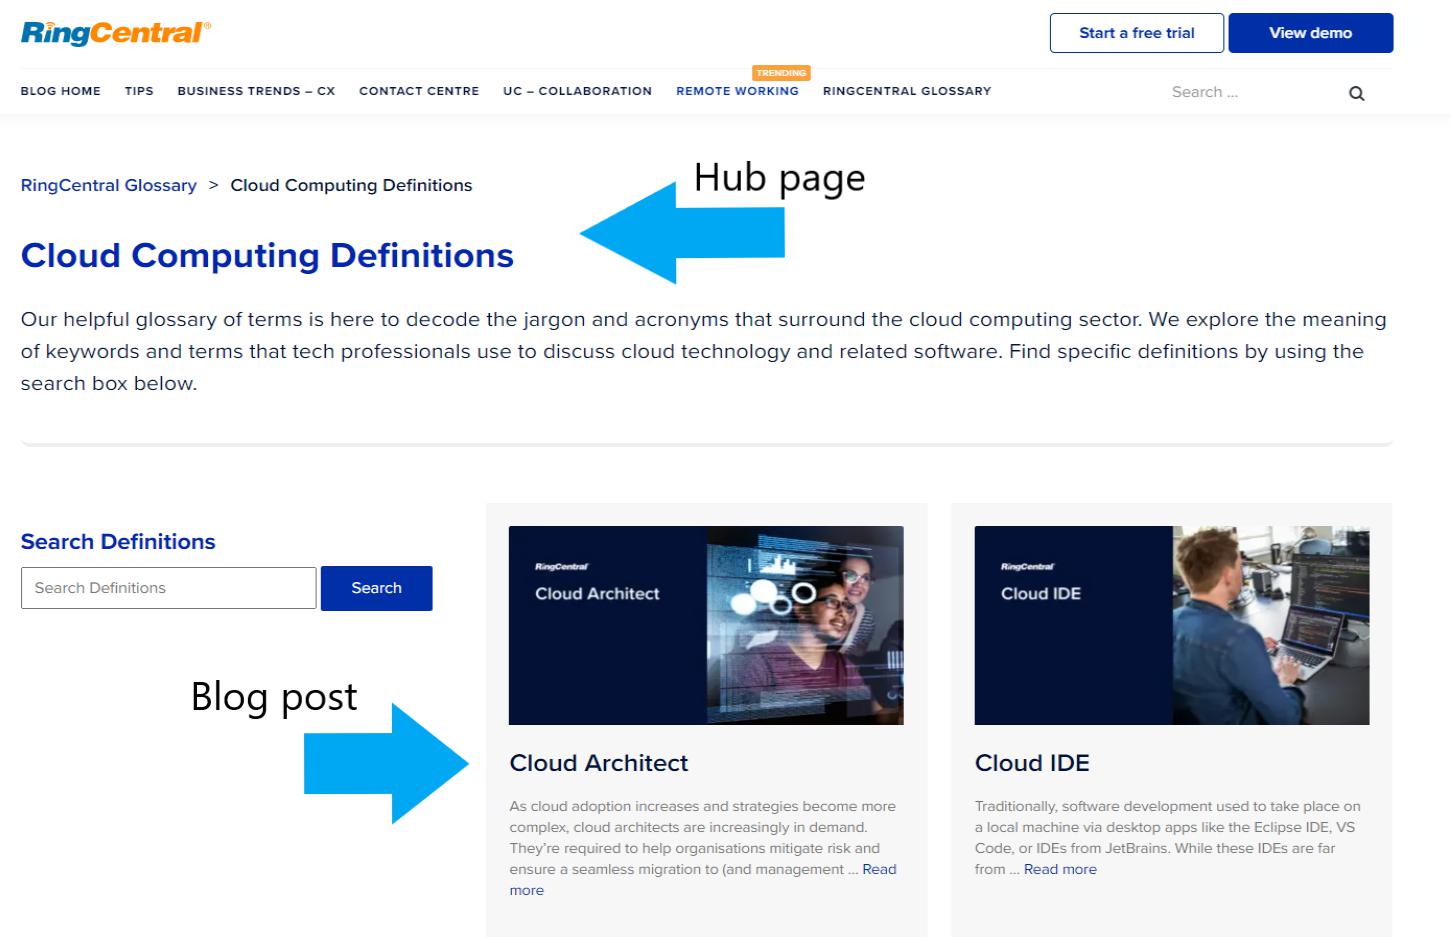The height and width of the screenshot is (937, 1451).
Task: Open BUSINESS TRENDS – CX from the navigation
Action: pyautogui.click(x=256, y=91)
